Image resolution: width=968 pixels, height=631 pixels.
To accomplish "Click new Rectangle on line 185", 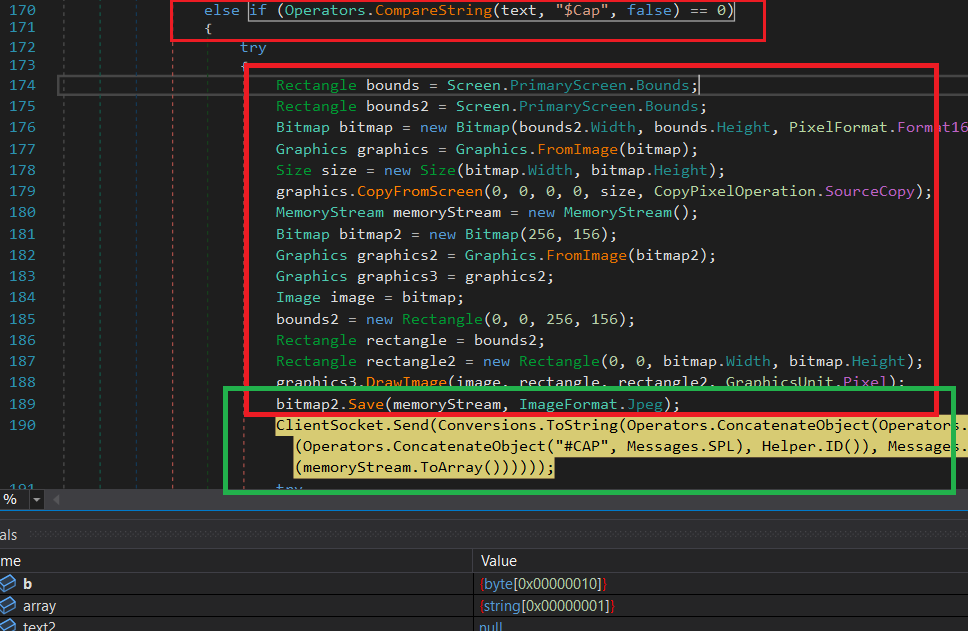I will pos(424,319).
